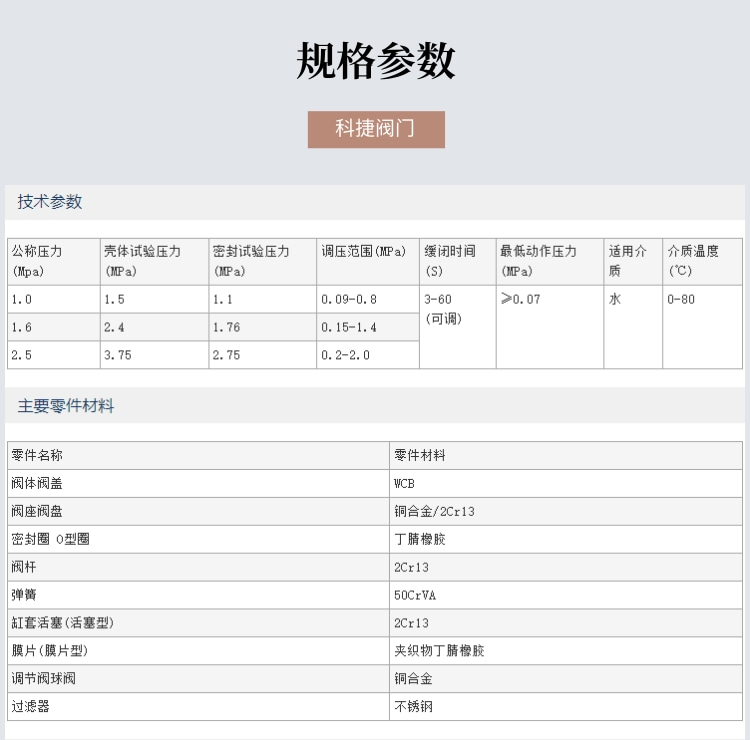
Task: Click the WCB material cell
Action: pos(565,483)
